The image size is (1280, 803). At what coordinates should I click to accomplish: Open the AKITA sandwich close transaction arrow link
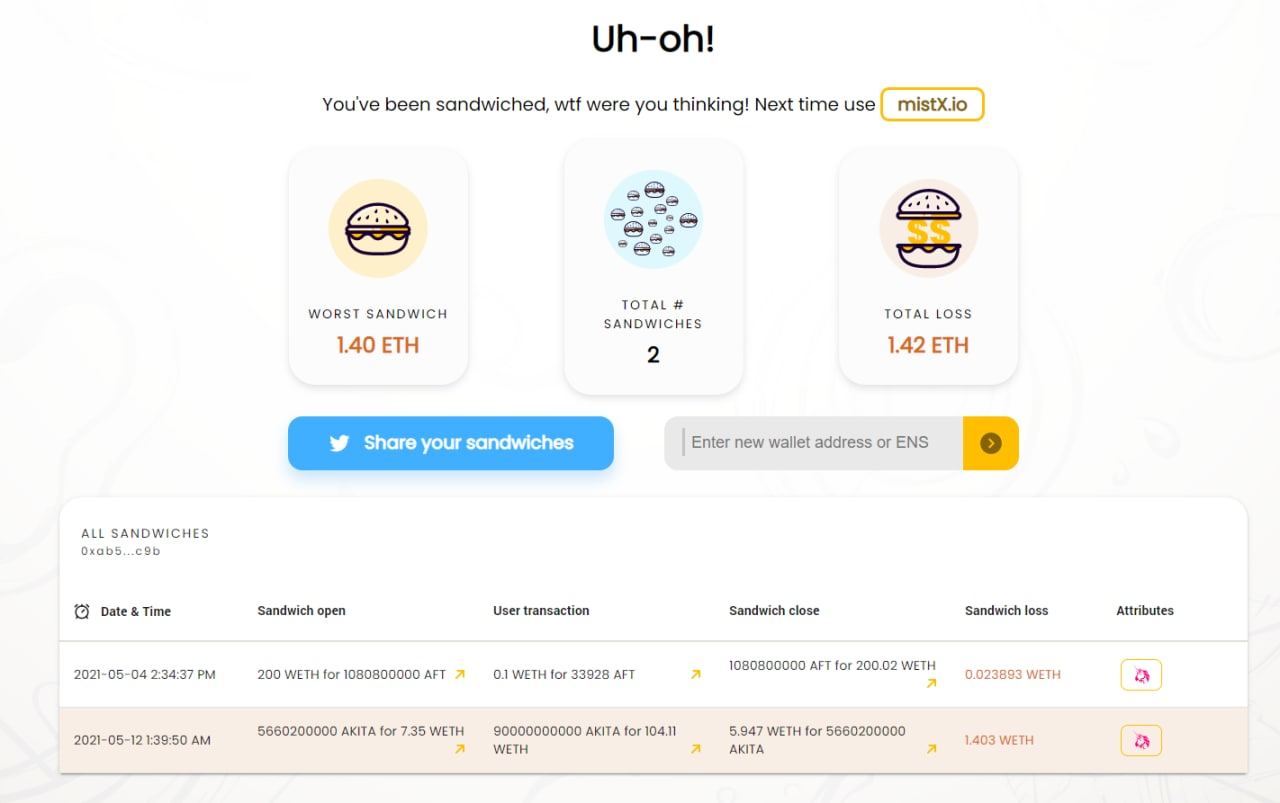click(931, 749)
